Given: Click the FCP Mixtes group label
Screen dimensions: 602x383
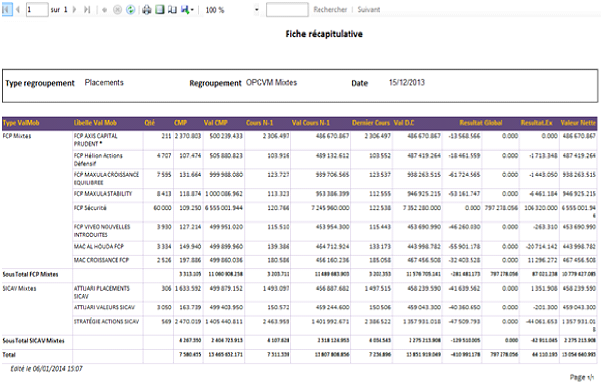Looking at the screenshot, I should coord(17,136).
